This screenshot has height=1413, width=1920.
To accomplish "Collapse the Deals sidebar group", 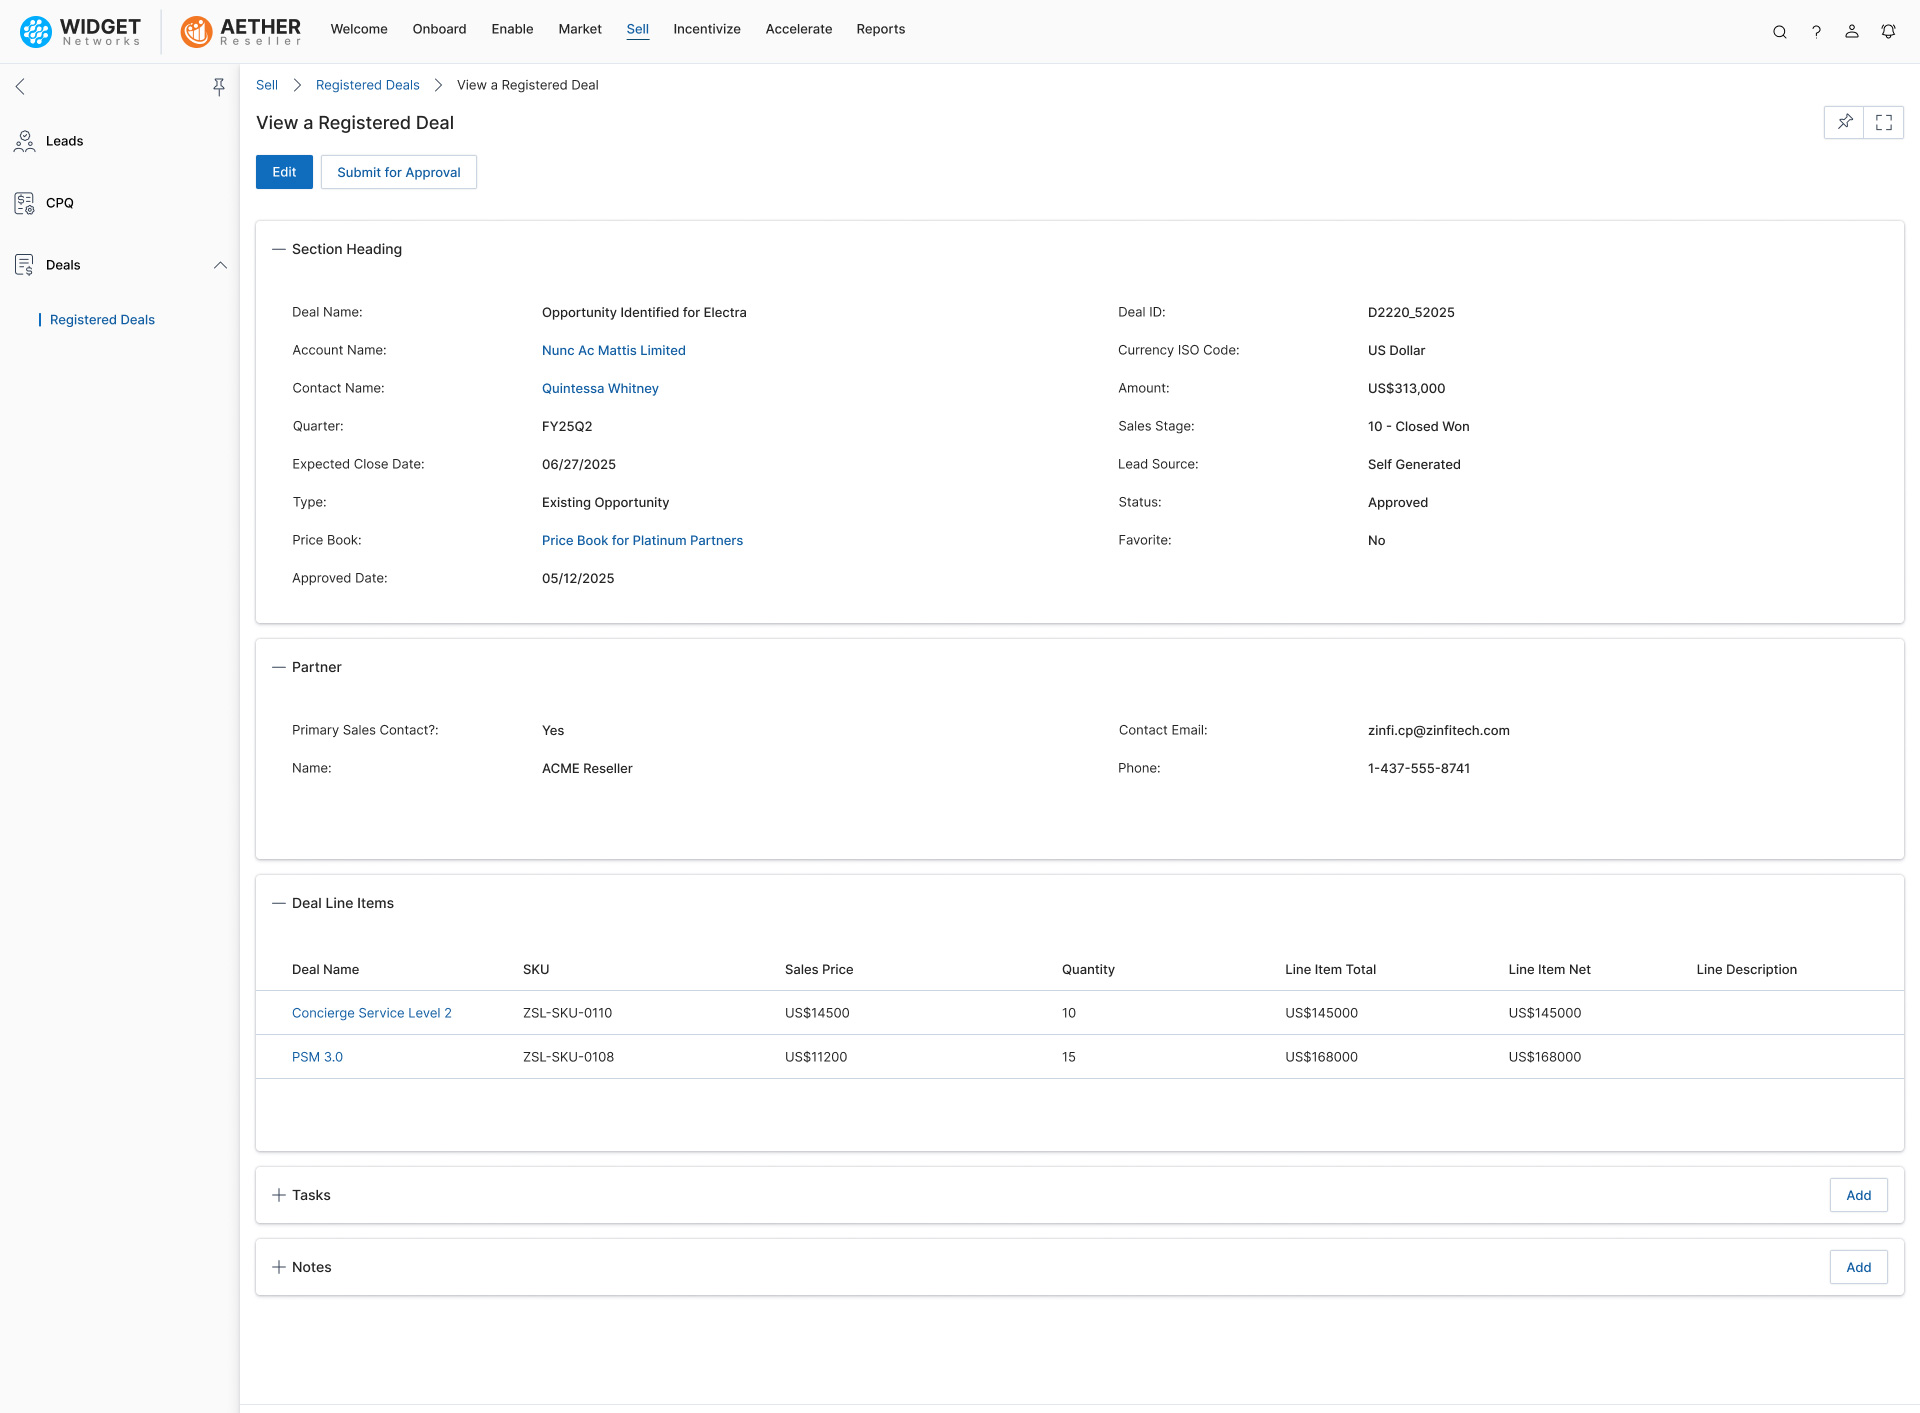I will pyautogui.click(x=220, y=265).
